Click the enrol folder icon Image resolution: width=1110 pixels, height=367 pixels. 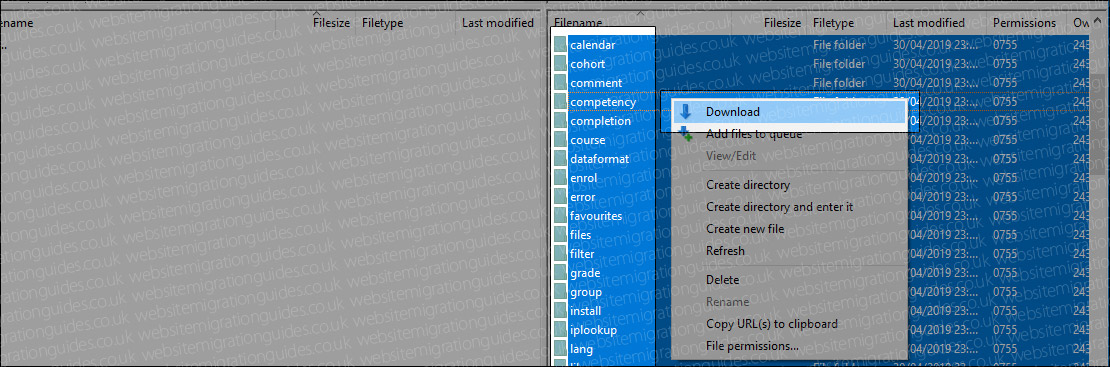[561, 178]
